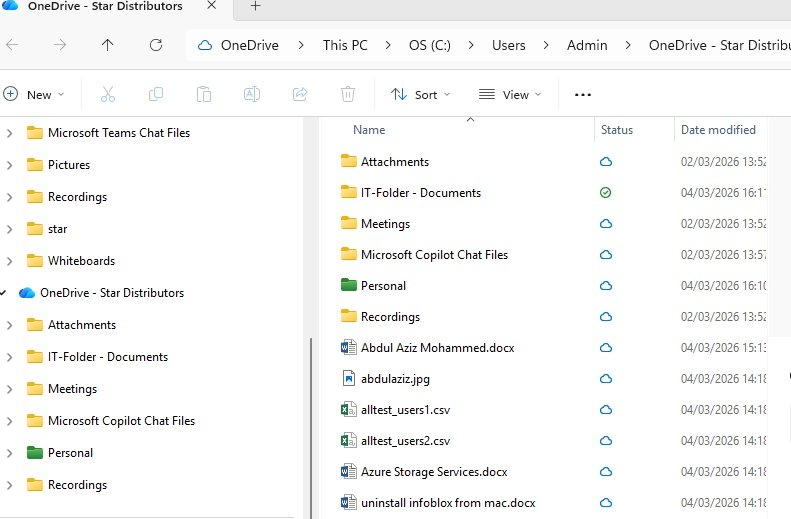
Task: Expand the Whiteboards folder in sidebar
Action: 9,261
